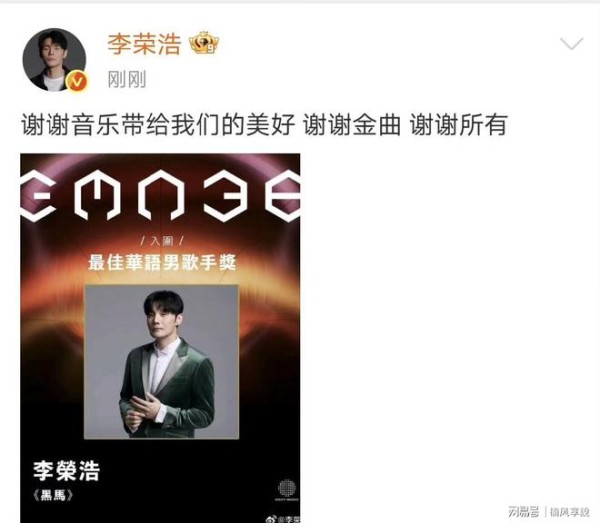Click the @李荣 watermark text on poster
This screenshot has height=523, width=600.
coord(289,520)
